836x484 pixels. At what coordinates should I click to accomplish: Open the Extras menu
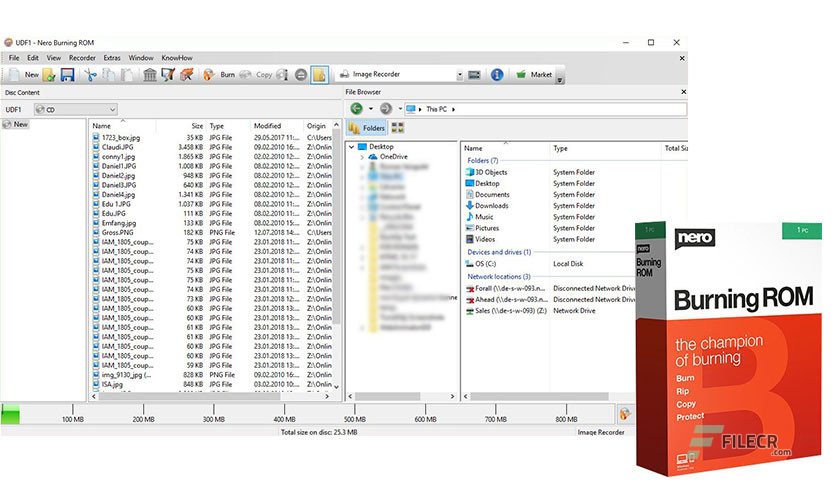(x=112, y=58)
